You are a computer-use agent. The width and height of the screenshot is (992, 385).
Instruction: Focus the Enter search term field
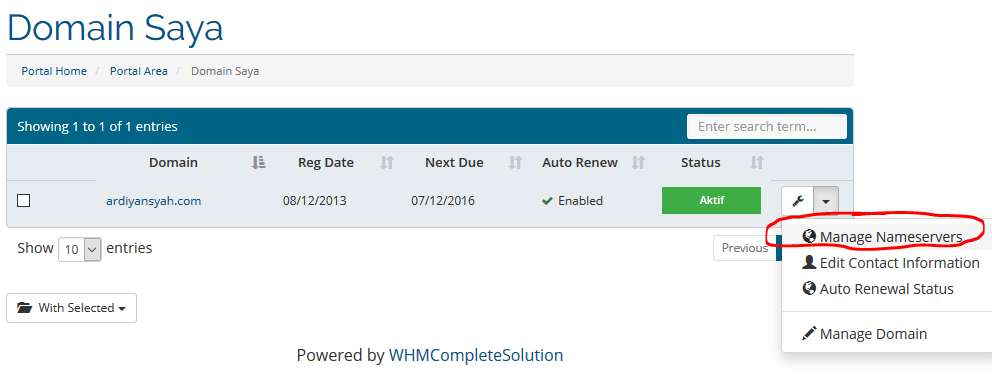(x=767, y=126)
